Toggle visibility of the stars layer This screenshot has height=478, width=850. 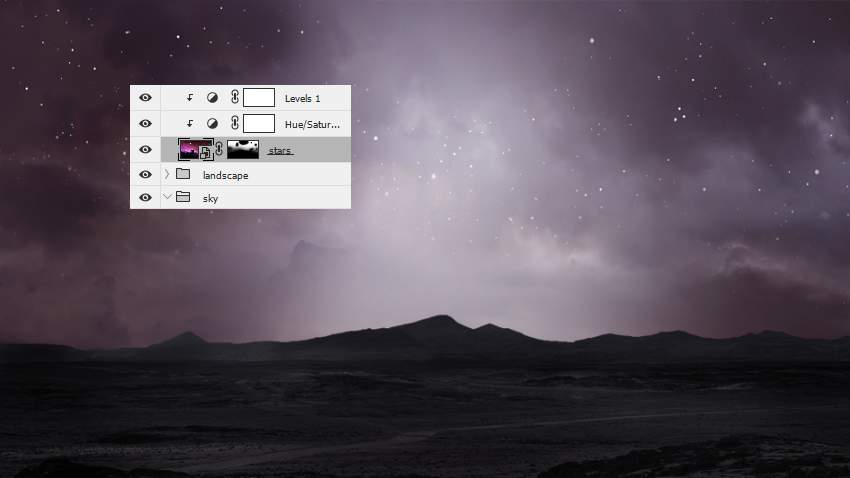(x=145, y=150)
